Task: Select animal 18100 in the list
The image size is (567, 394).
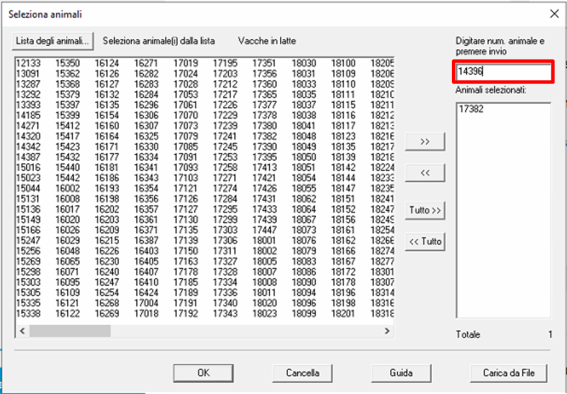Action: point(344,63)
